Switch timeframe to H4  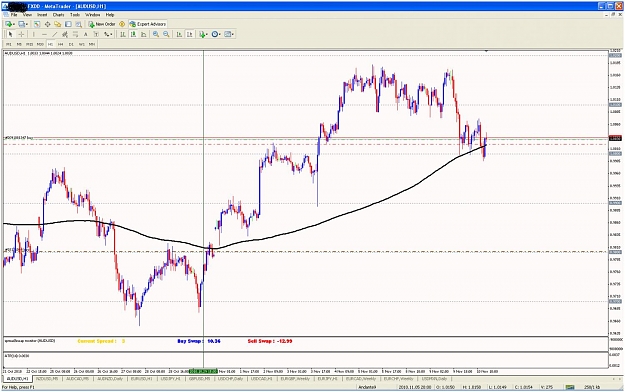click(x=61, y=44)
